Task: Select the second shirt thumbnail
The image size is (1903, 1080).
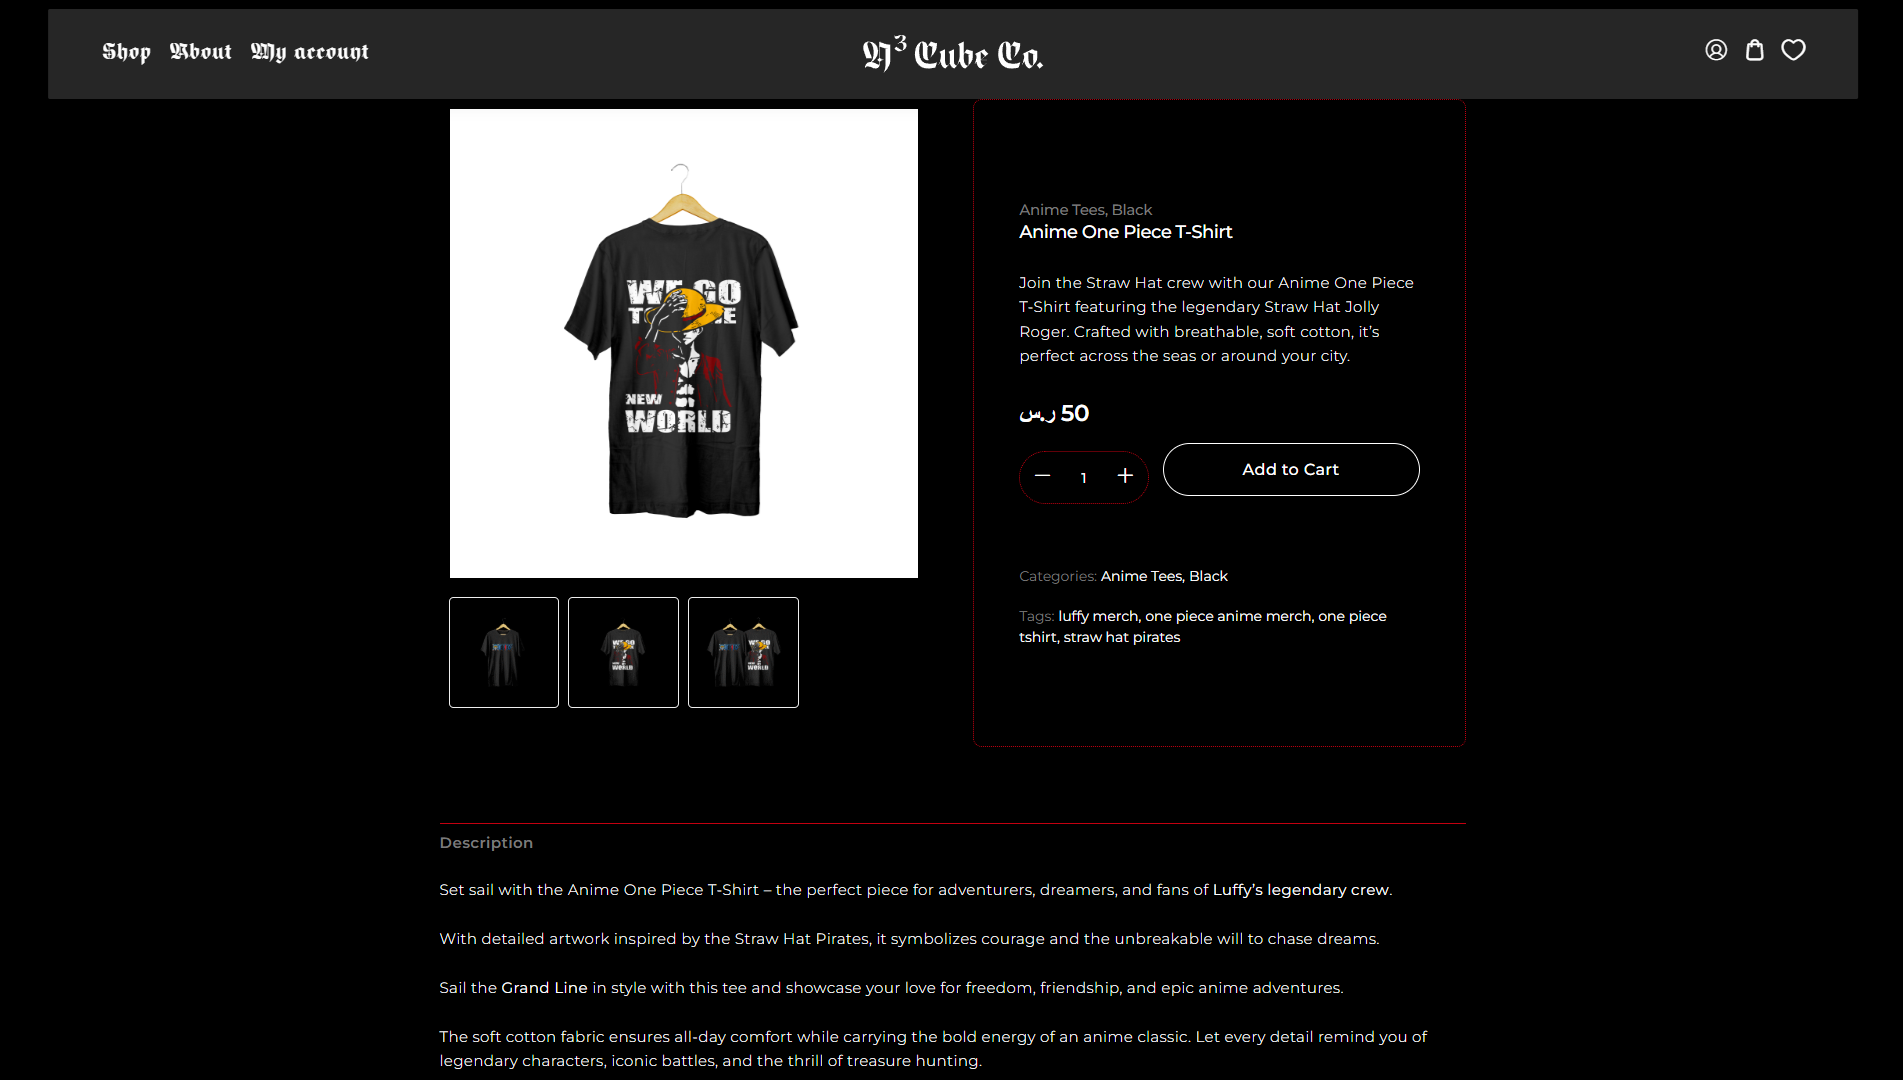Action: tap(623, 652)
